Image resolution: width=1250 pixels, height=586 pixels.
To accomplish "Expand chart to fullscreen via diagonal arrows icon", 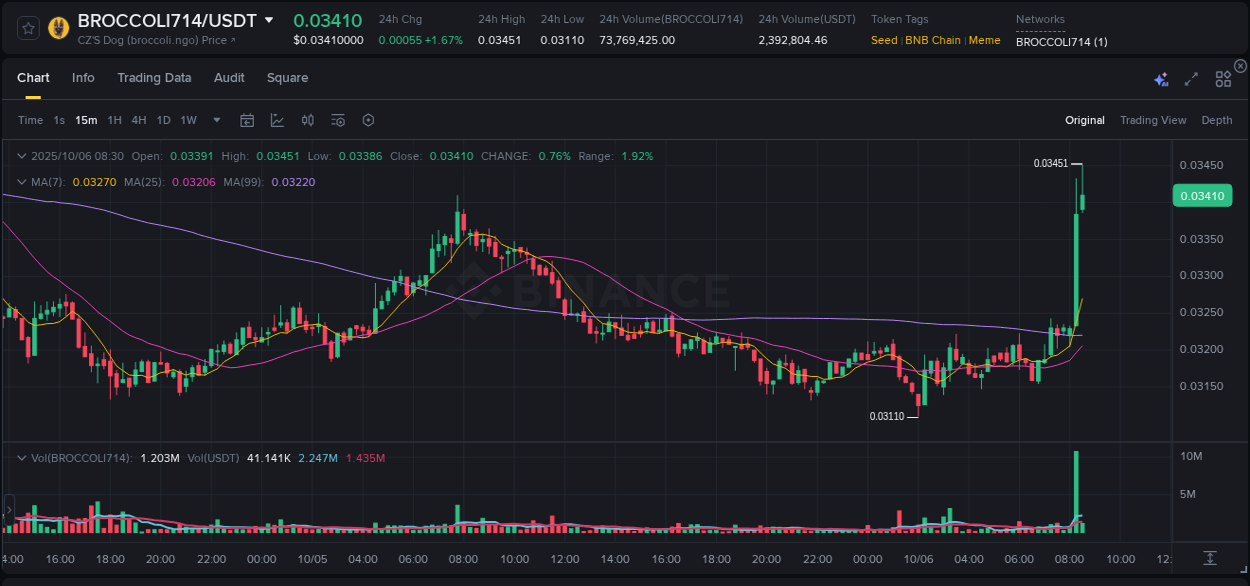I will [x=1190, y=78].
